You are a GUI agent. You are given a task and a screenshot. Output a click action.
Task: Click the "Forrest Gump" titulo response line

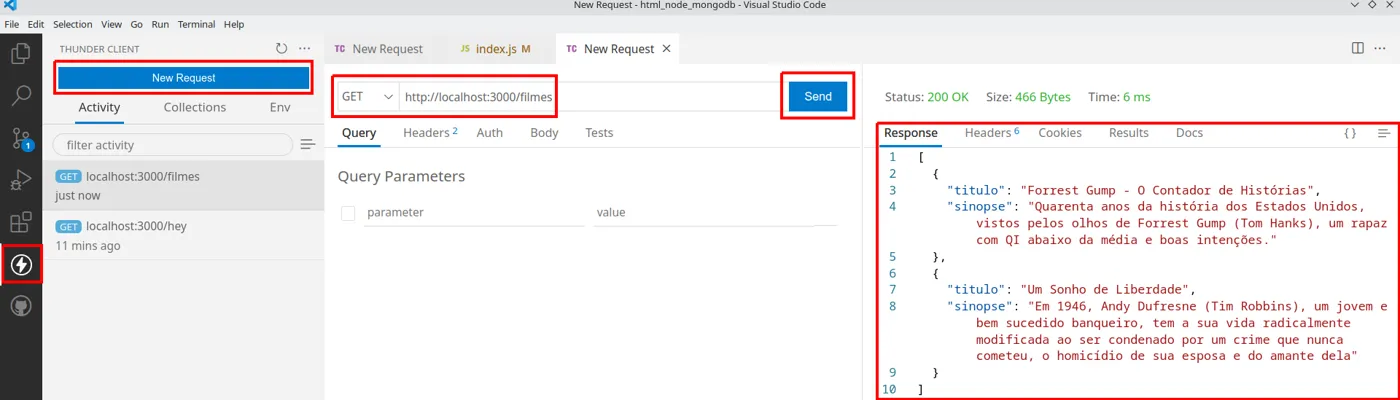pyautogui.click(x=1134, y=190)
